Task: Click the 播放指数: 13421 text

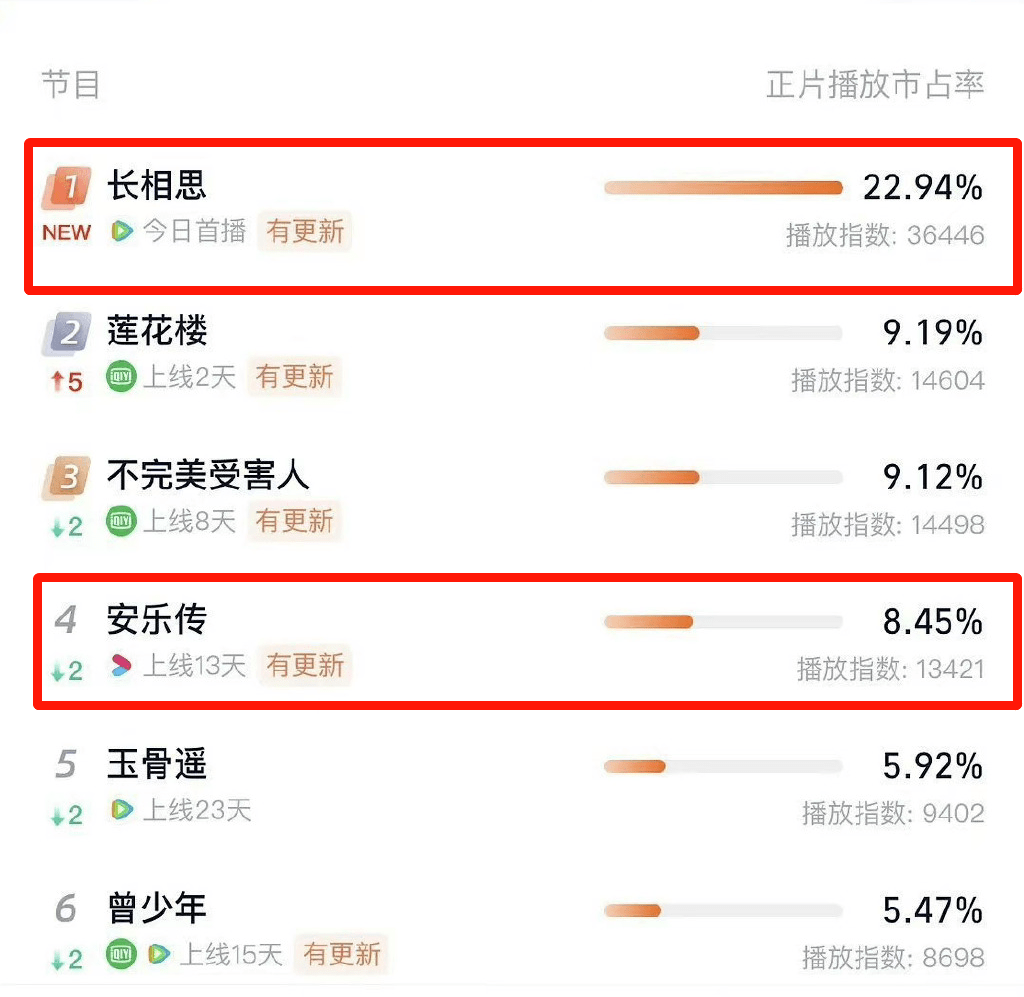Action: point(890,668)
